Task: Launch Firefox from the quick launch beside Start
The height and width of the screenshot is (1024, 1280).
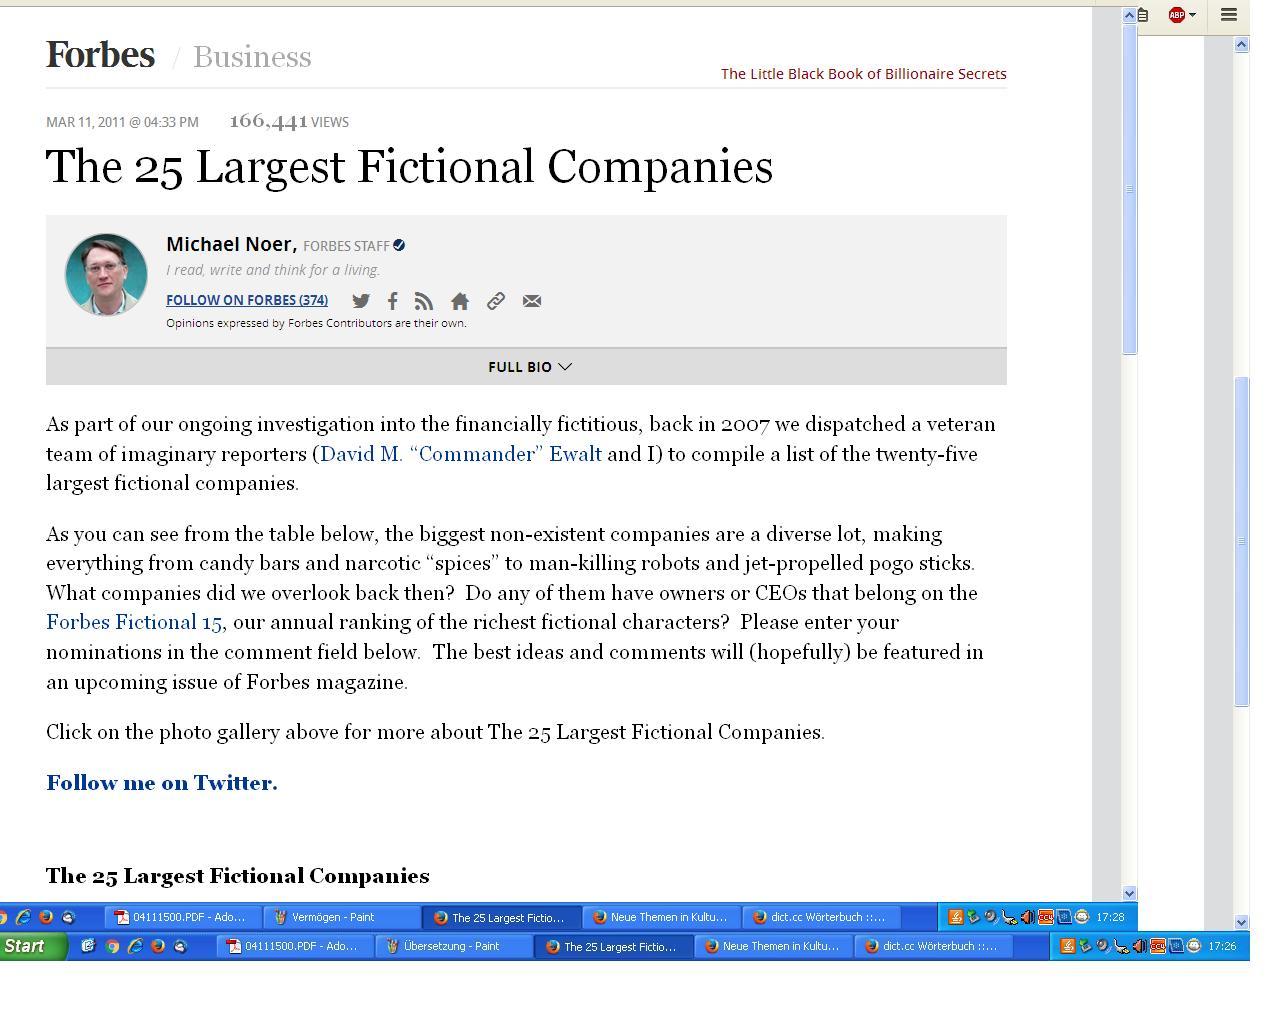Action: click(x=158, y=946)
